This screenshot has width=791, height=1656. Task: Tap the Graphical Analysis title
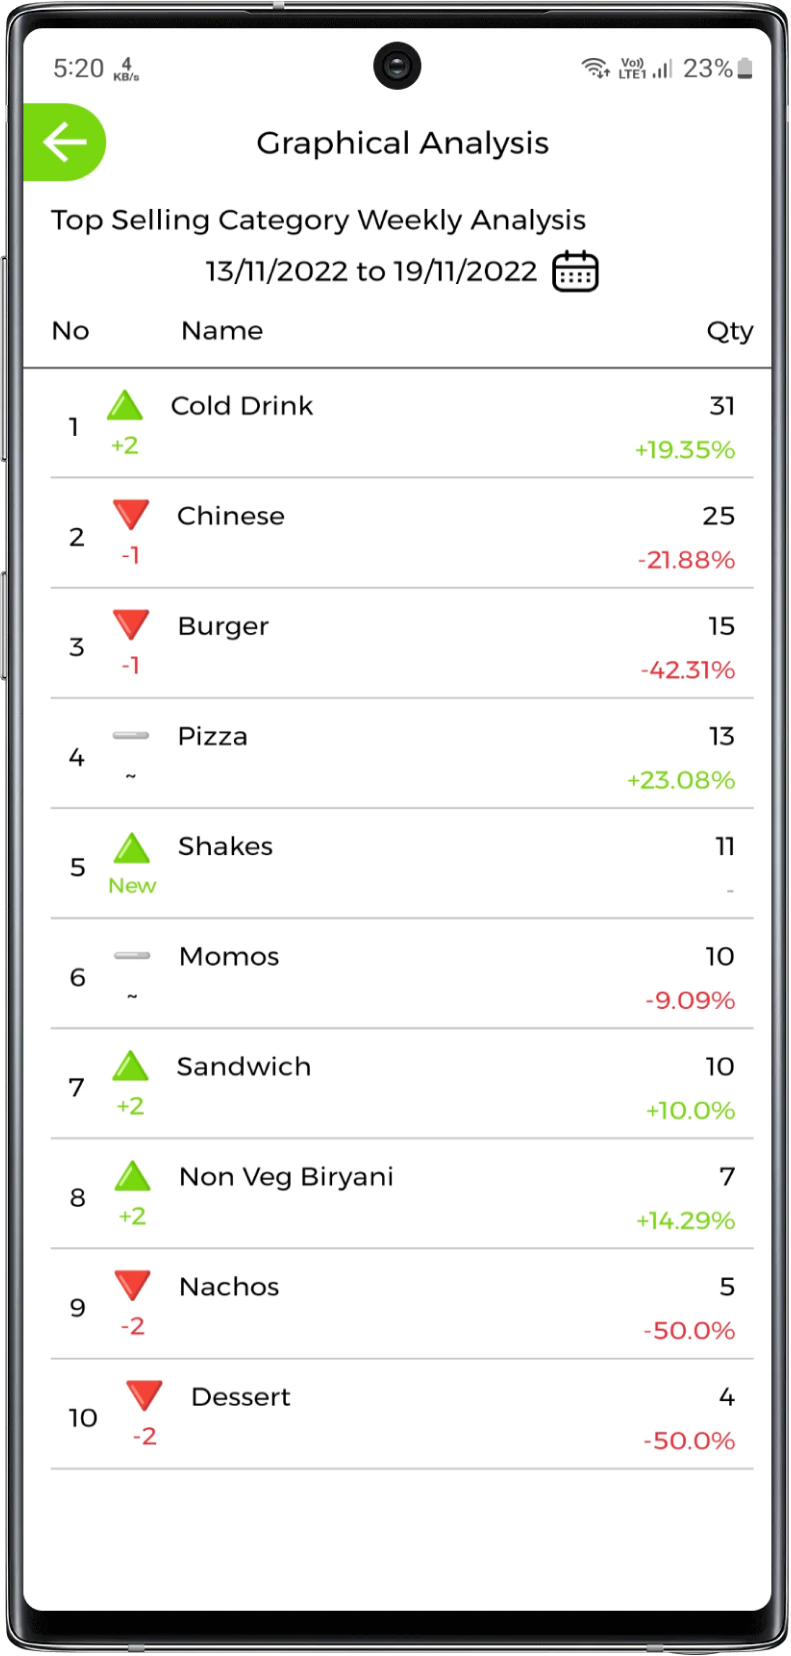(402, 143)
